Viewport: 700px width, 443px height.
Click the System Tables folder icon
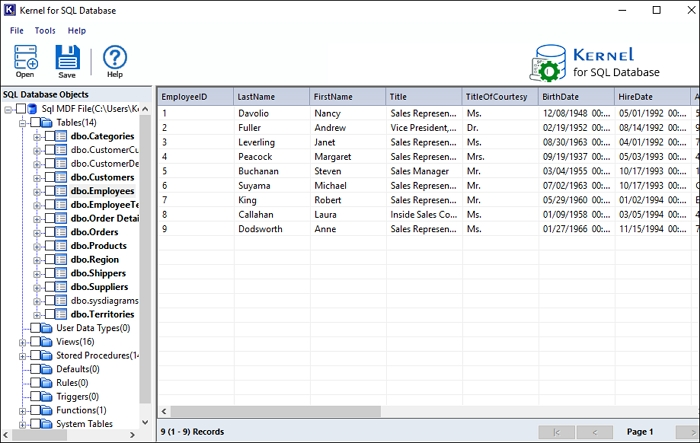coord(46,424)
